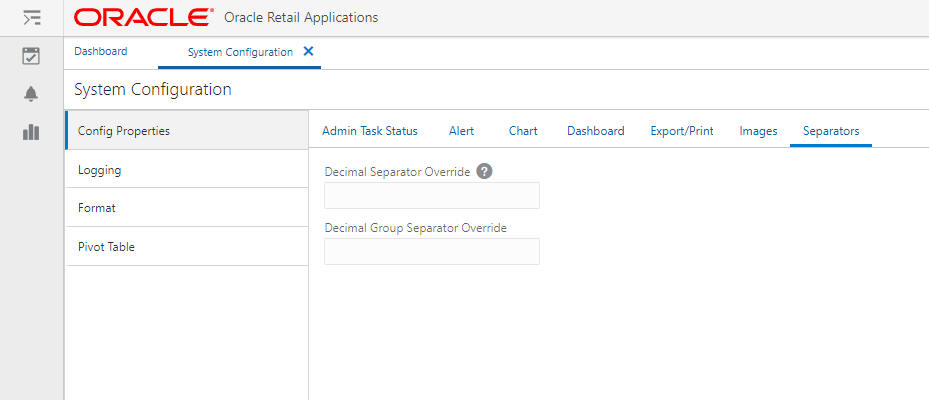Close the System Configuration tab
Image resolution: width=929 pixels, height=400 pixels.
click(x=308, y=51)
